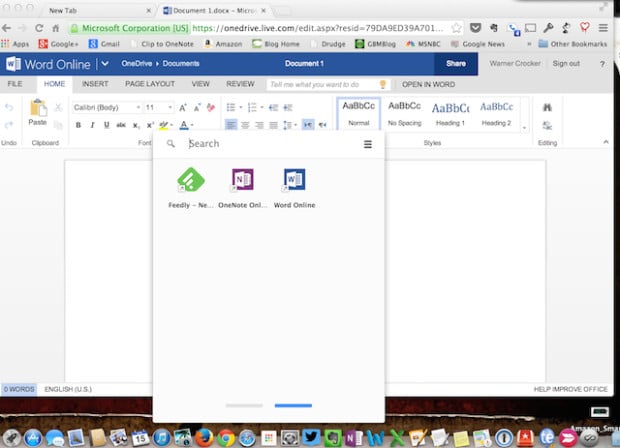Bookmark this page with the star icon
This screenshot has height=448, width=620.
point(456,28)
